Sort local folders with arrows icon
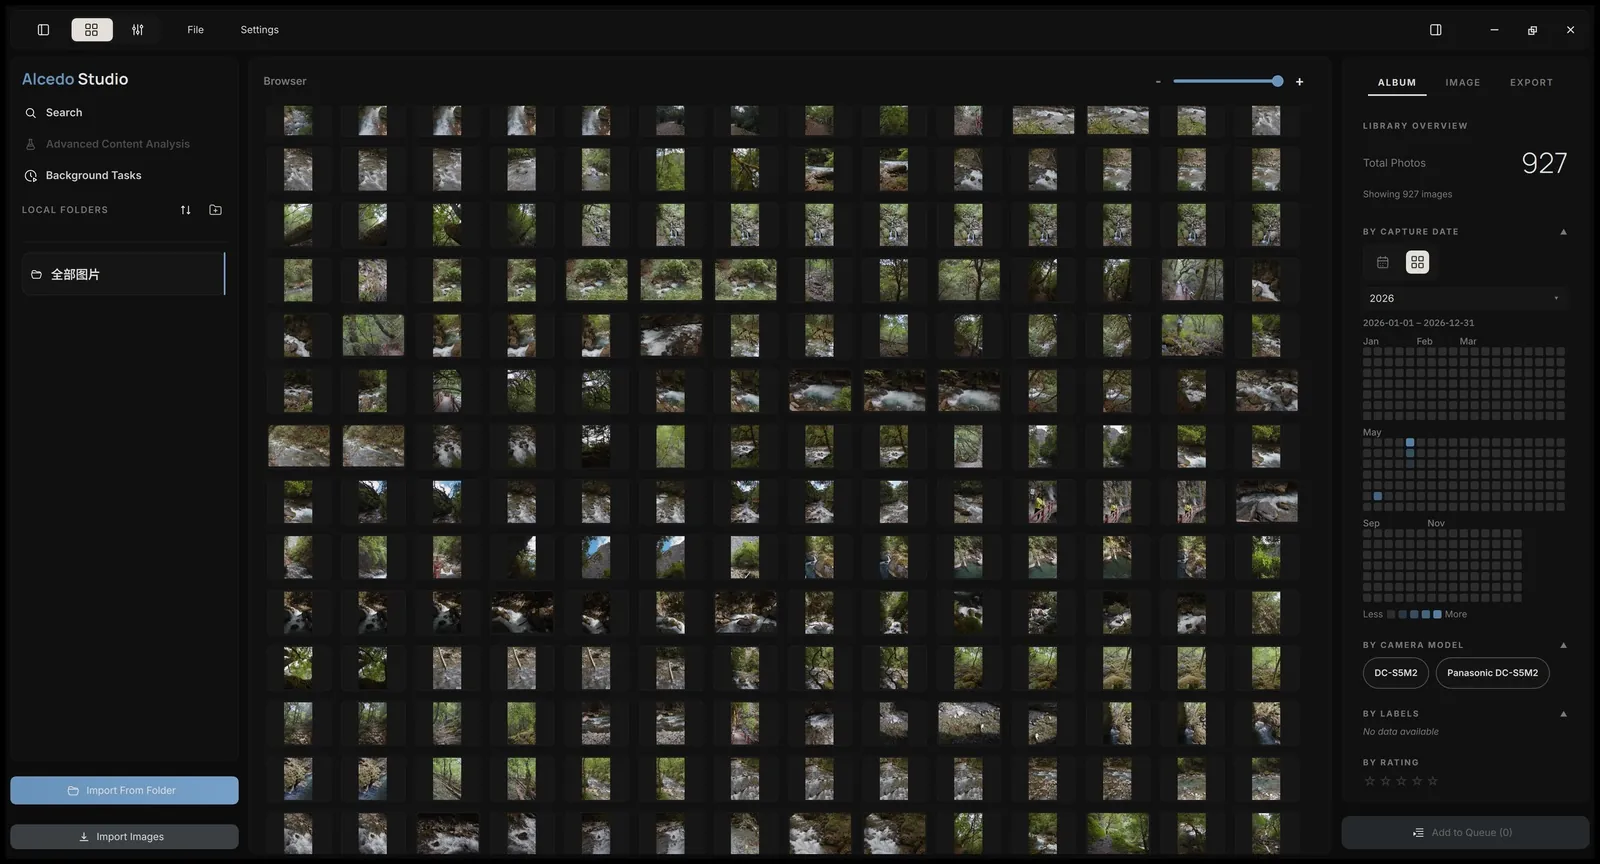Image resolution: width=1600 pixels, height=864 pixels. (185, 210)
